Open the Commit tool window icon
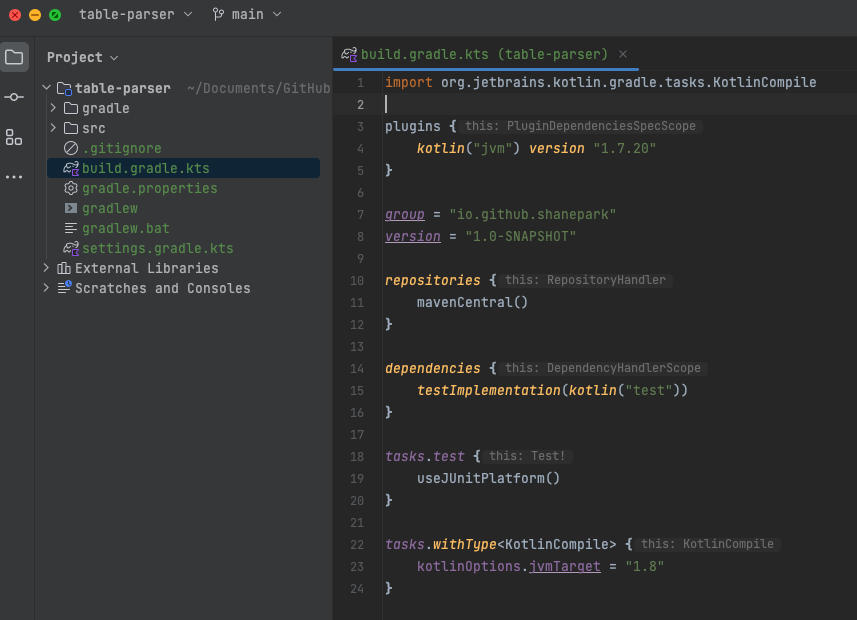 [14, 97]
